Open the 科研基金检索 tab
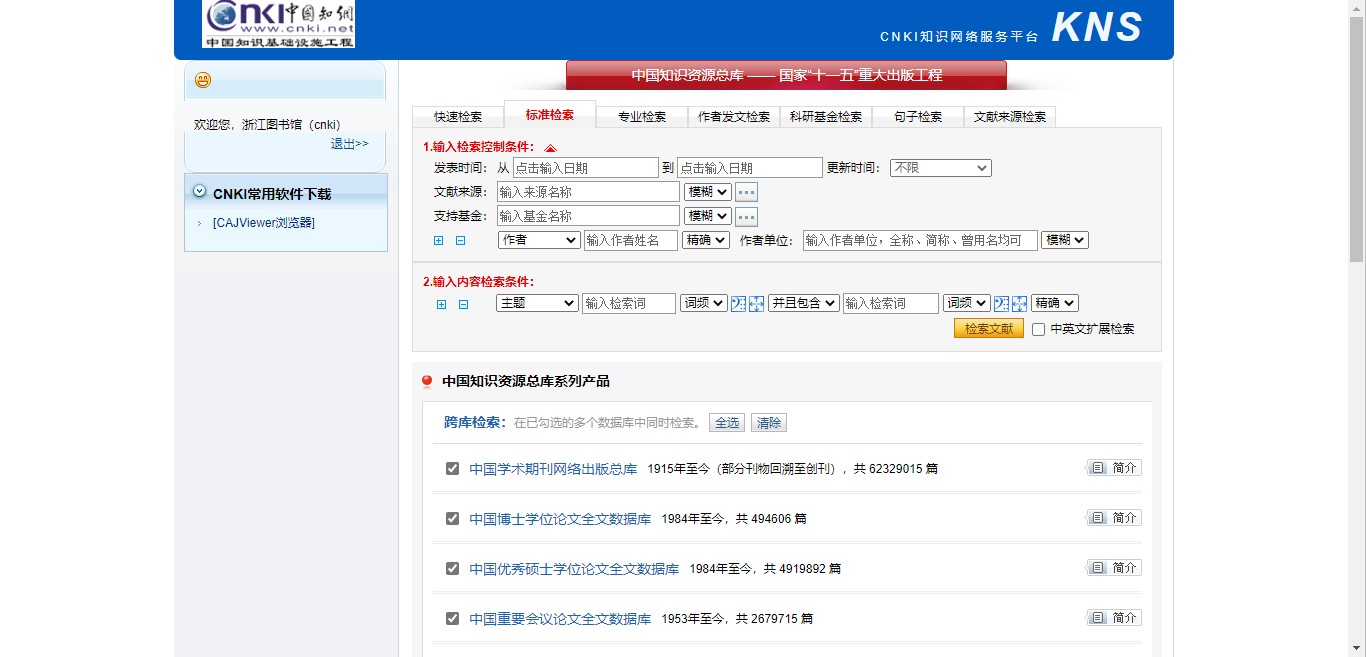 (826, 117)
